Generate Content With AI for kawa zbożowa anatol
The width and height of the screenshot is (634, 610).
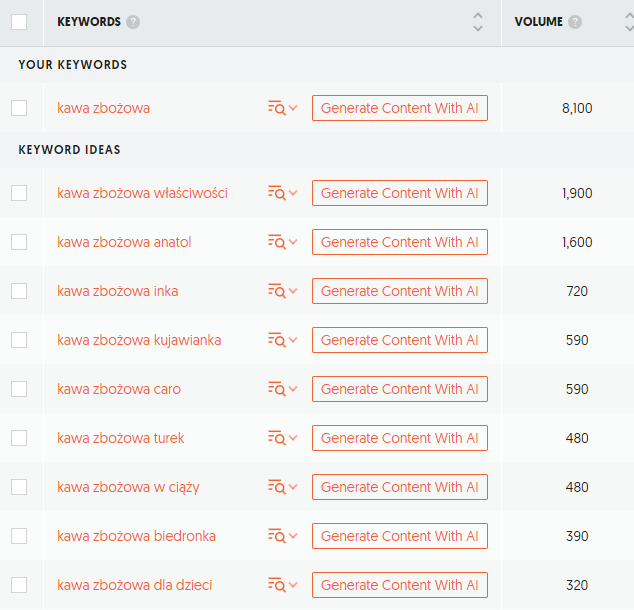(x=400, y=242)
